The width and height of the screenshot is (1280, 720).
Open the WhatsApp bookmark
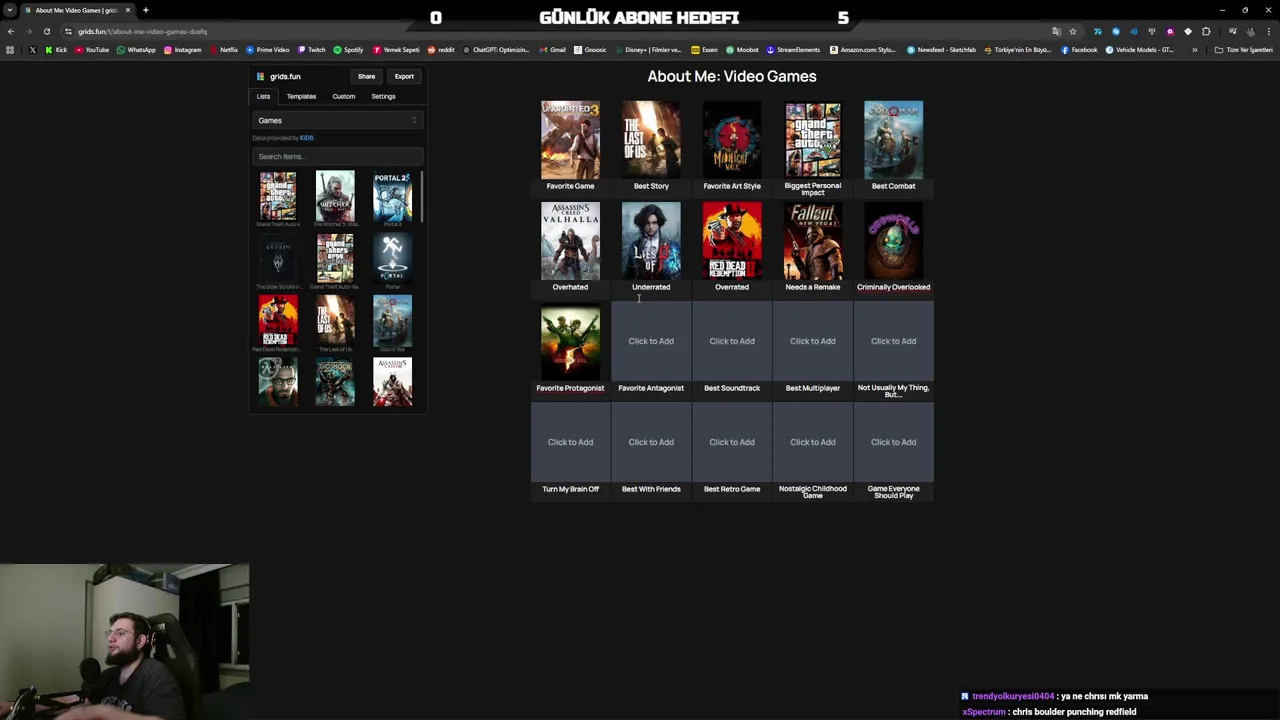coord(136,50)
